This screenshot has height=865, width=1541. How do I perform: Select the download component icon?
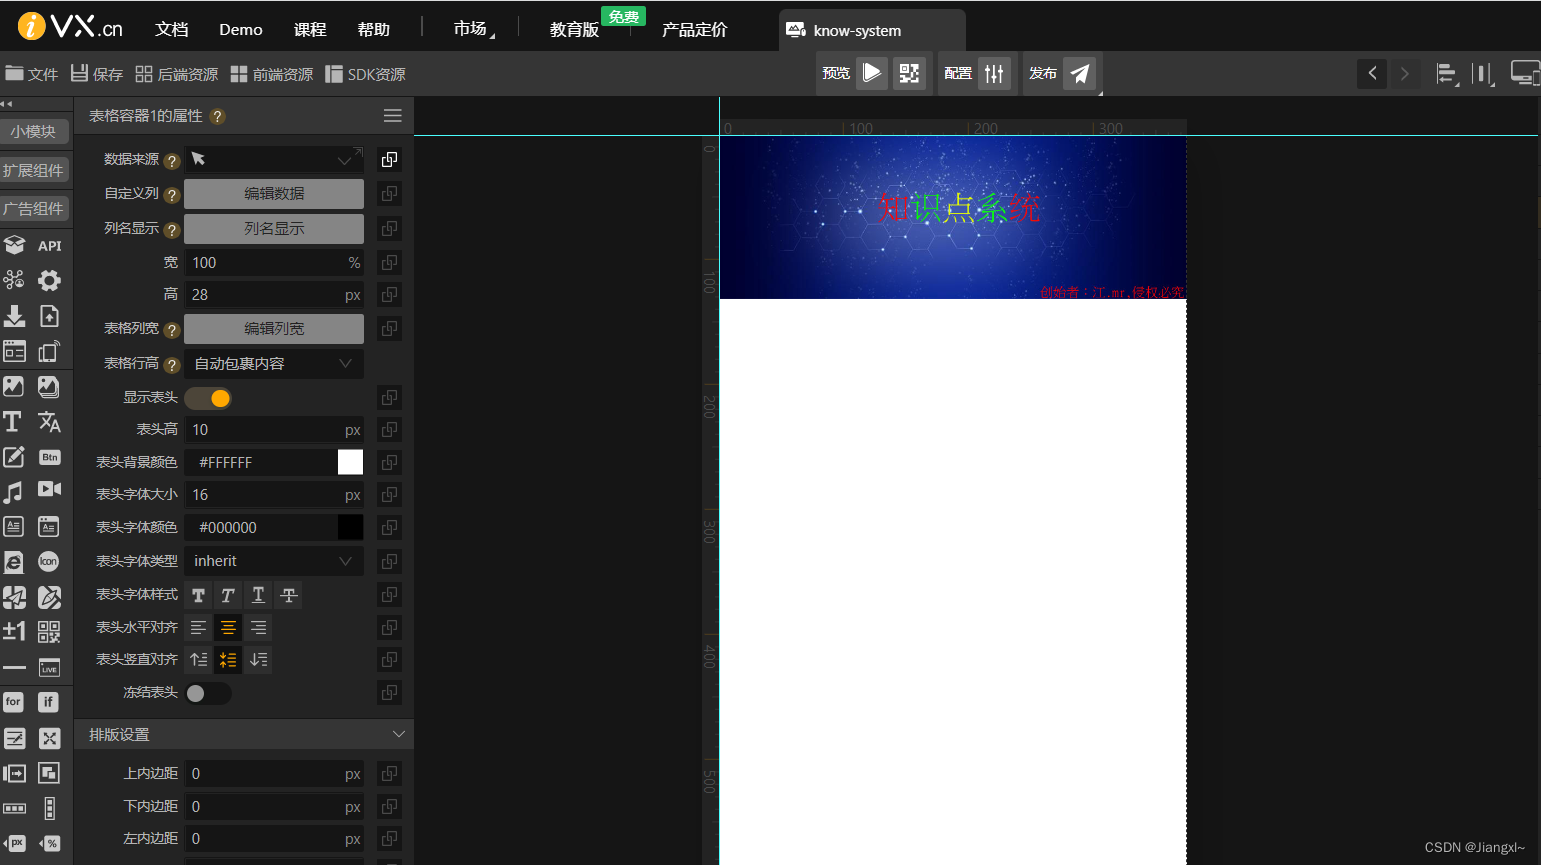pos(14,316)
